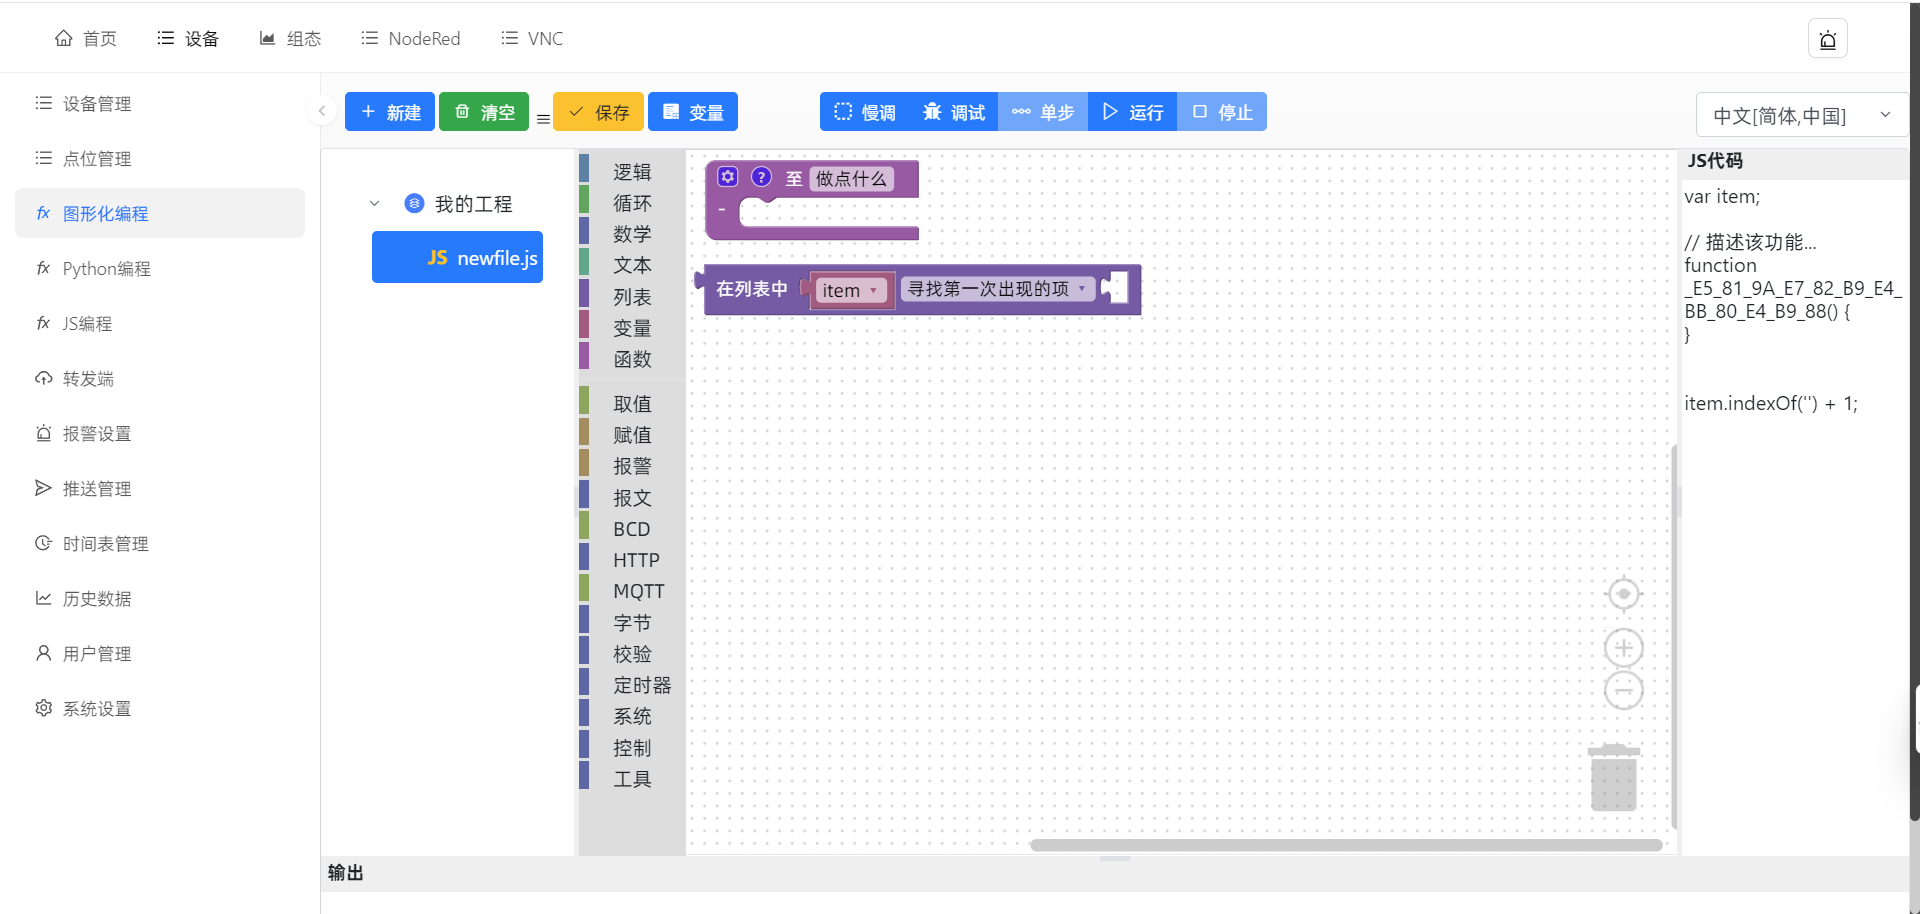
Task: Click the question mark help icon on block
Action: coord(761,177)
